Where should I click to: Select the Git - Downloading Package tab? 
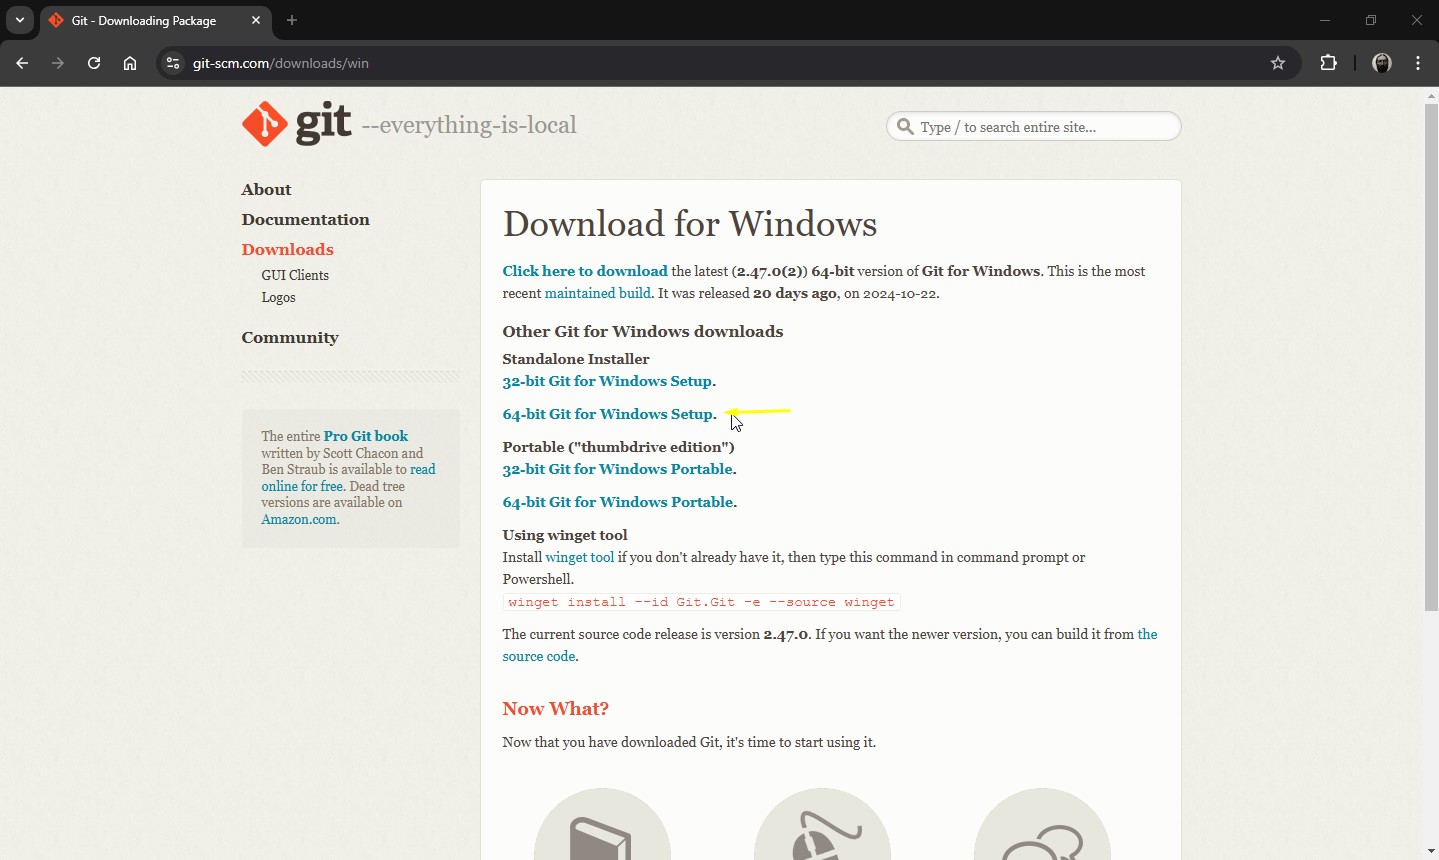point(156,20)
